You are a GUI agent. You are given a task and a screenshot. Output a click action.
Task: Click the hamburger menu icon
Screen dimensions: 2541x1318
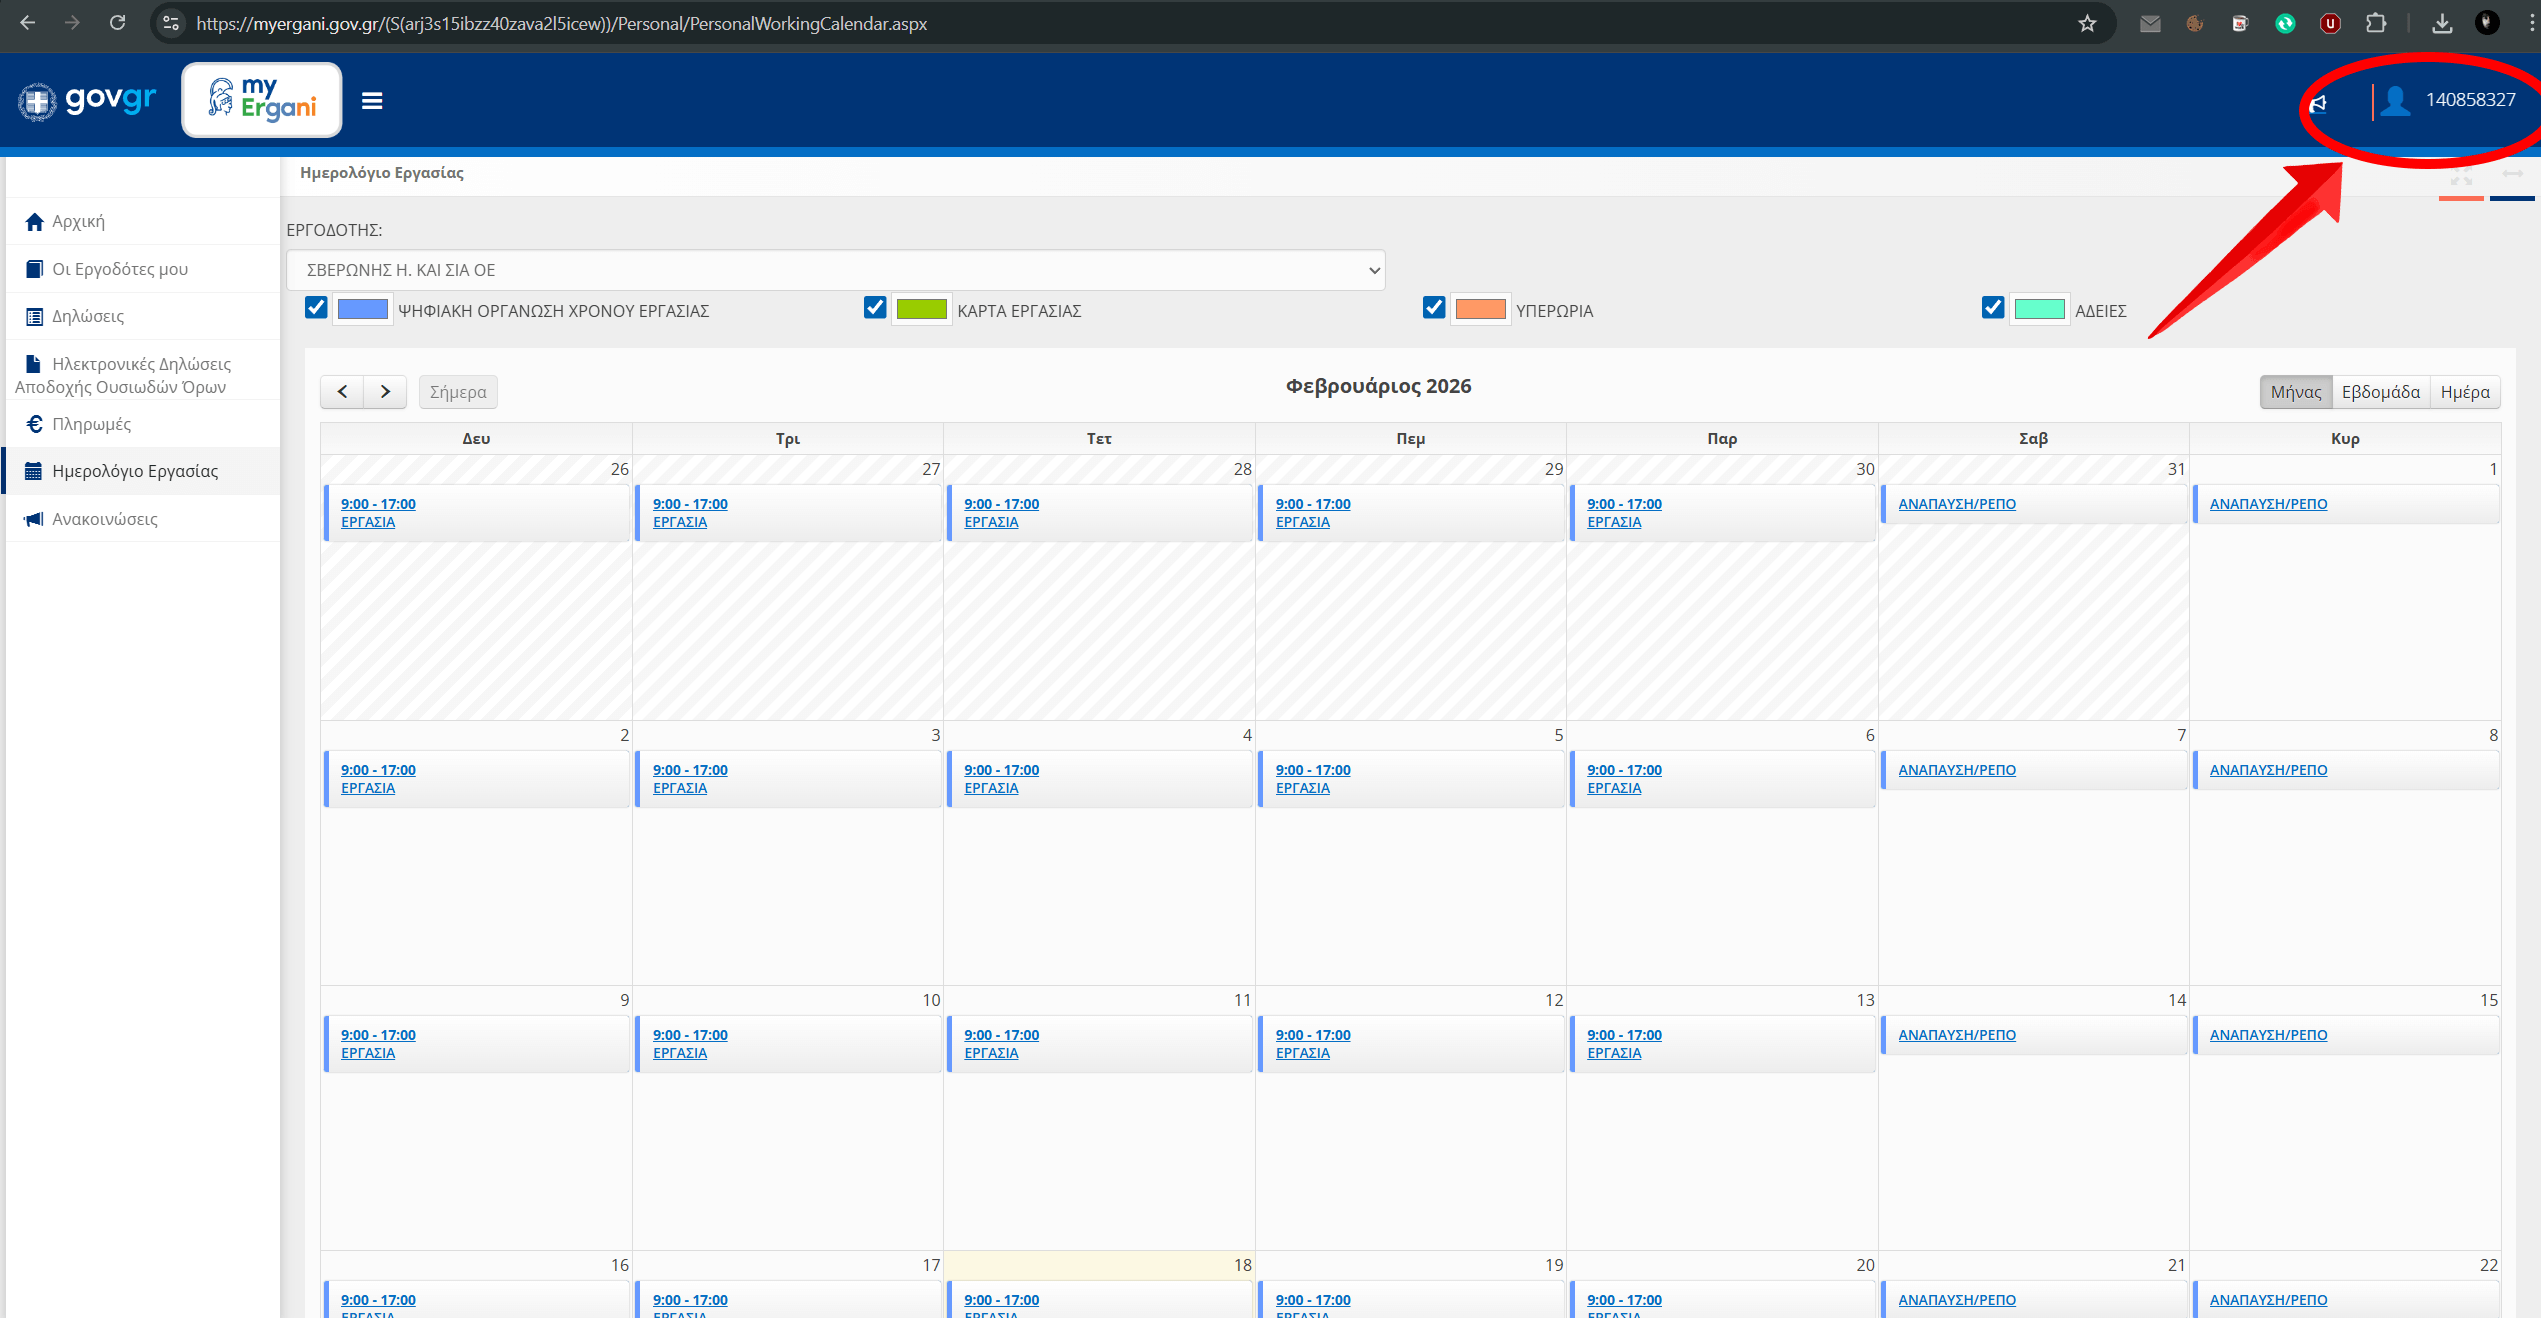372,101
